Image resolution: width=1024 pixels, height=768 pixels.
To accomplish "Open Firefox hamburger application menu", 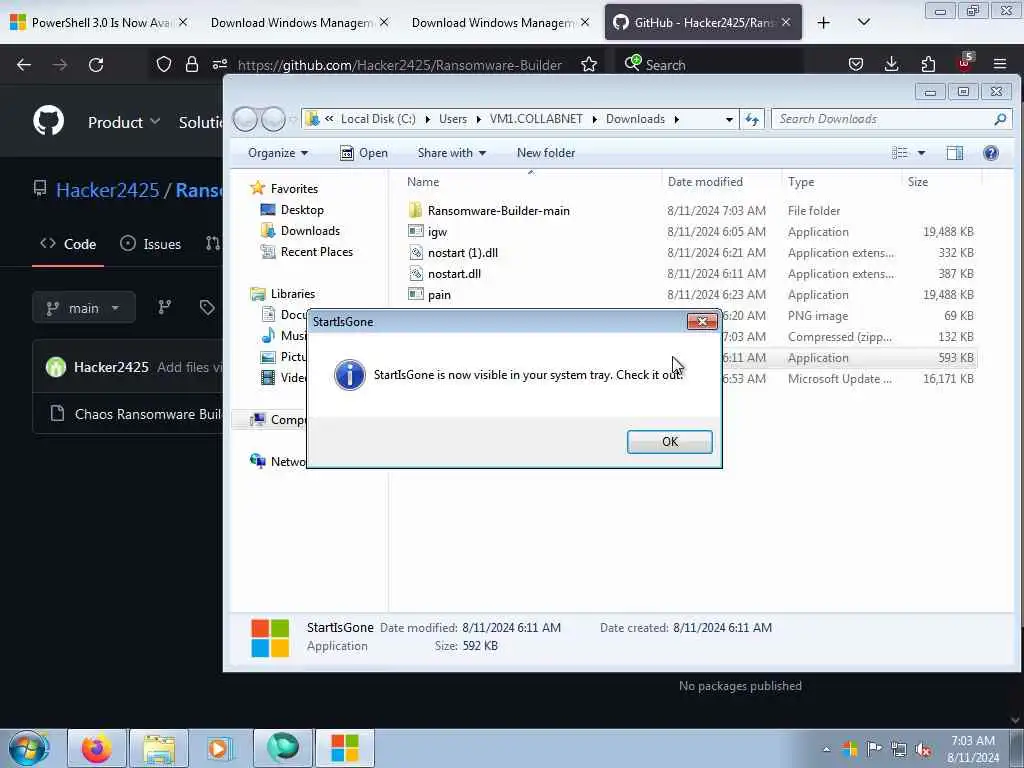I will [x=999, y=65].
